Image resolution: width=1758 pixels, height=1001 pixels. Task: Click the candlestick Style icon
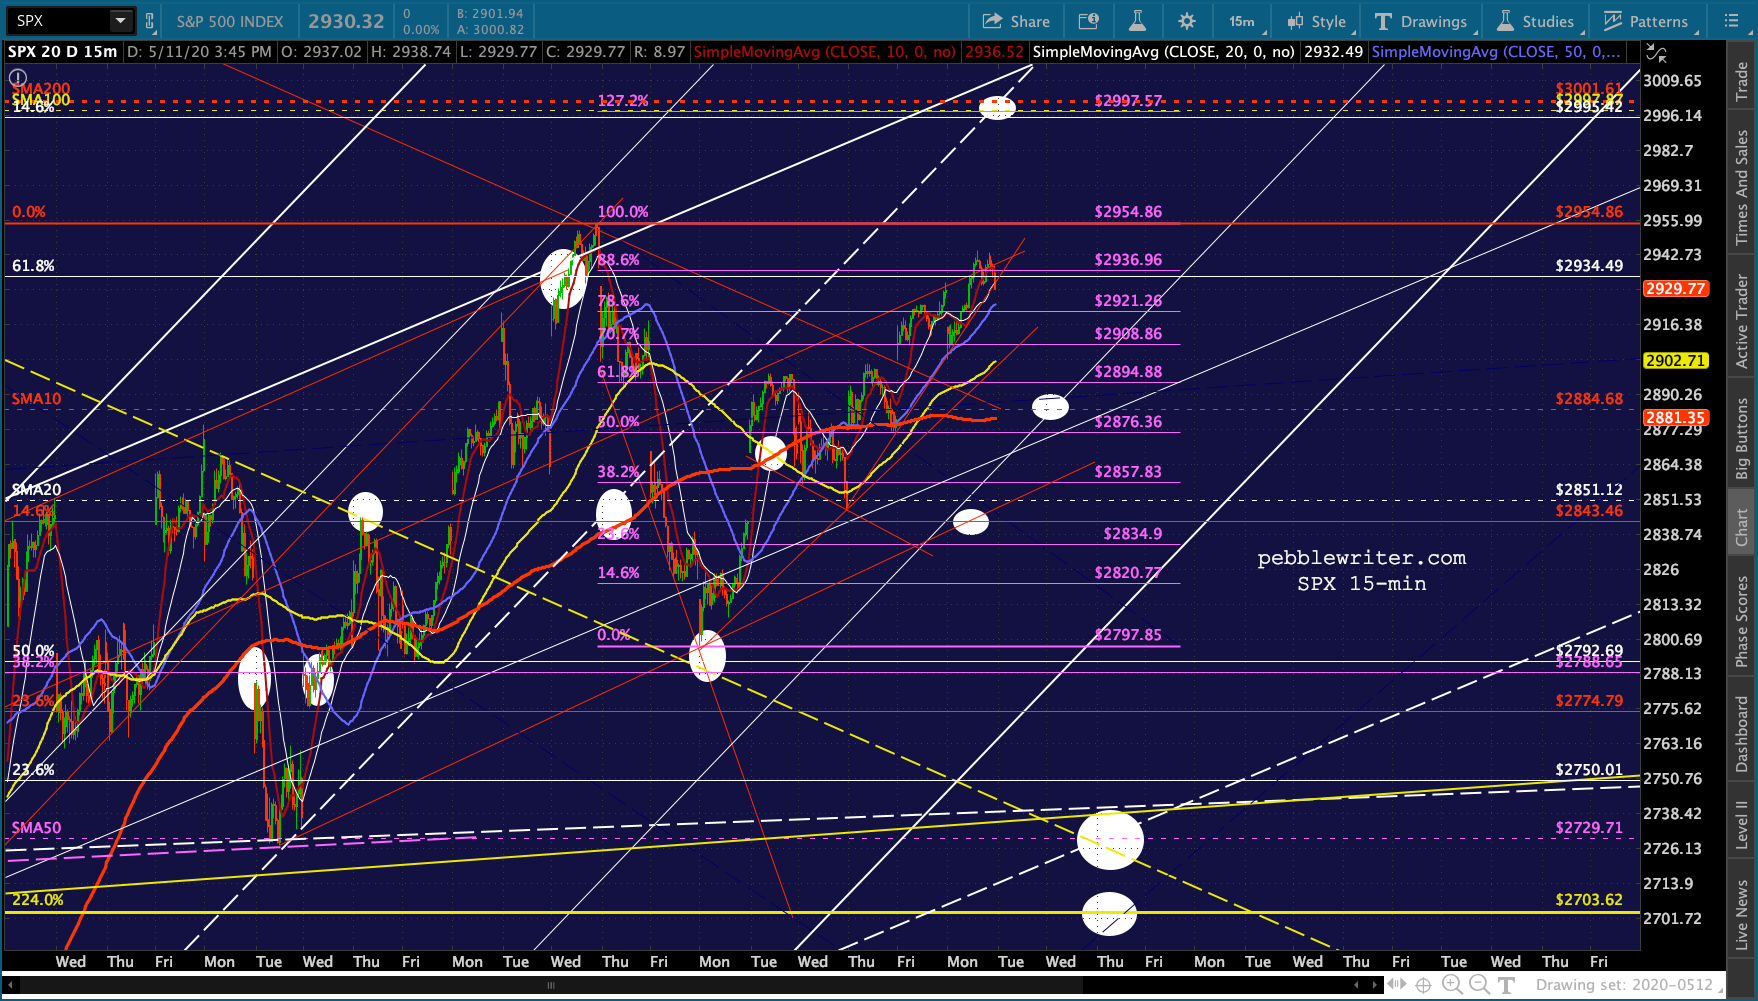[1296, 21]
